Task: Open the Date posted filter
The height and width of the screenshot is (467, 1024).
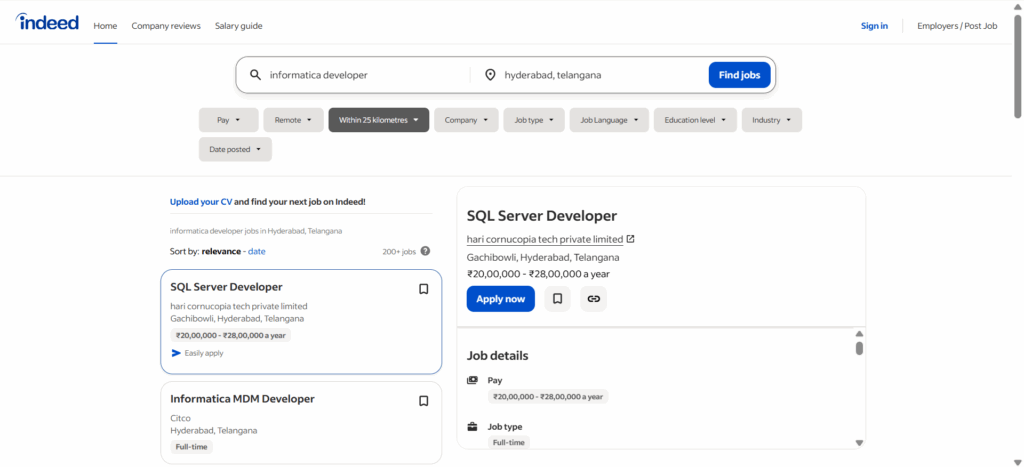Action: [235, 149]
